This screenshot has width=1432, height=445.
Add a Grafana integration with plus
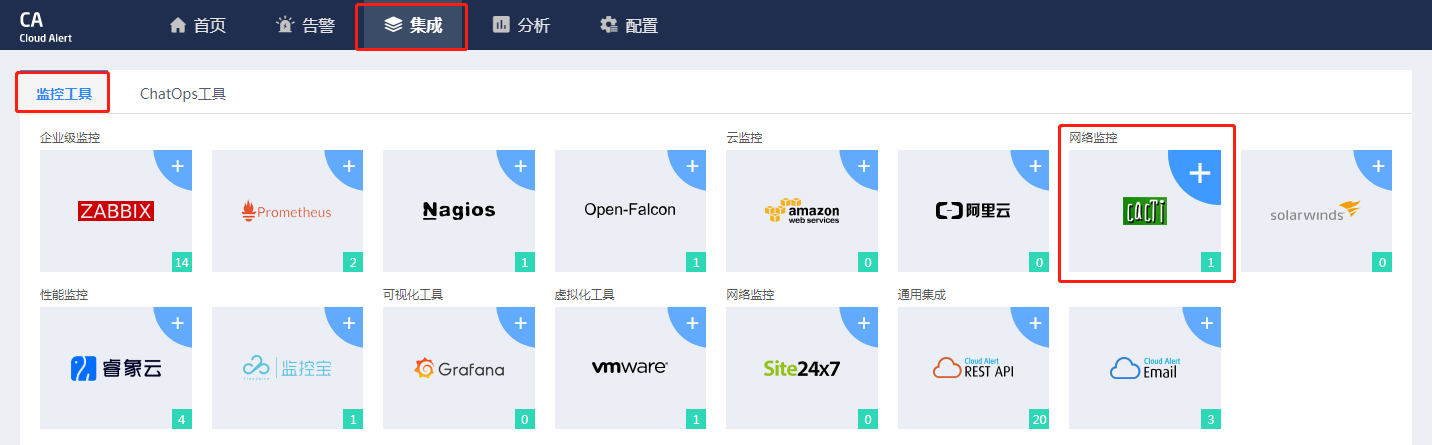tap(520, 324)
